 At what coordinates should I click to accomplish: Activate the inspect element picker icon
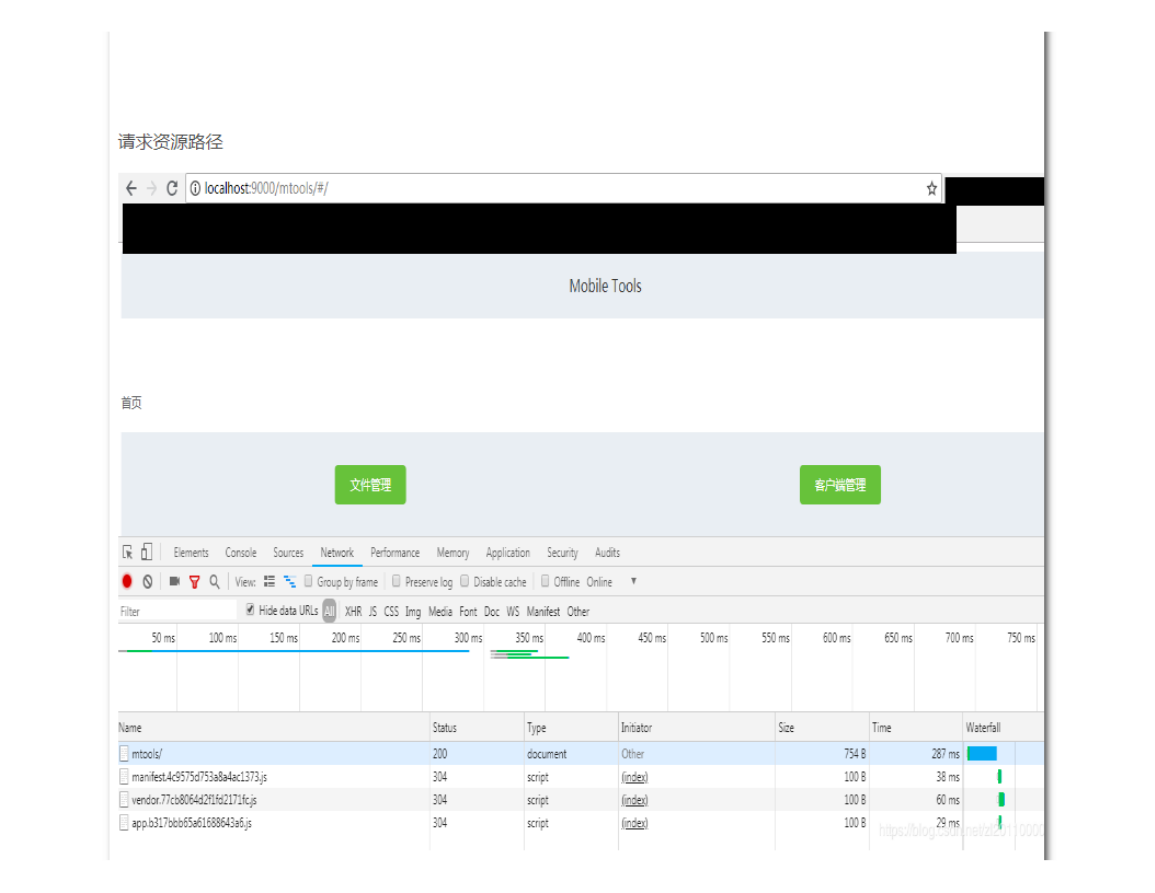(128, 552)
